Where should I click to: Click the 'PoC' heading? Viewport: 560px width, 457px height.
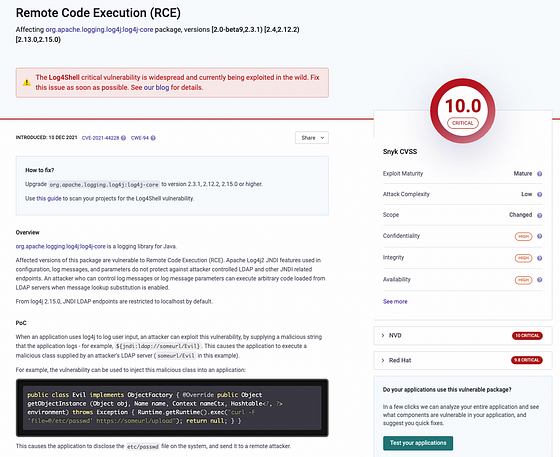click(x=21, y=323)
